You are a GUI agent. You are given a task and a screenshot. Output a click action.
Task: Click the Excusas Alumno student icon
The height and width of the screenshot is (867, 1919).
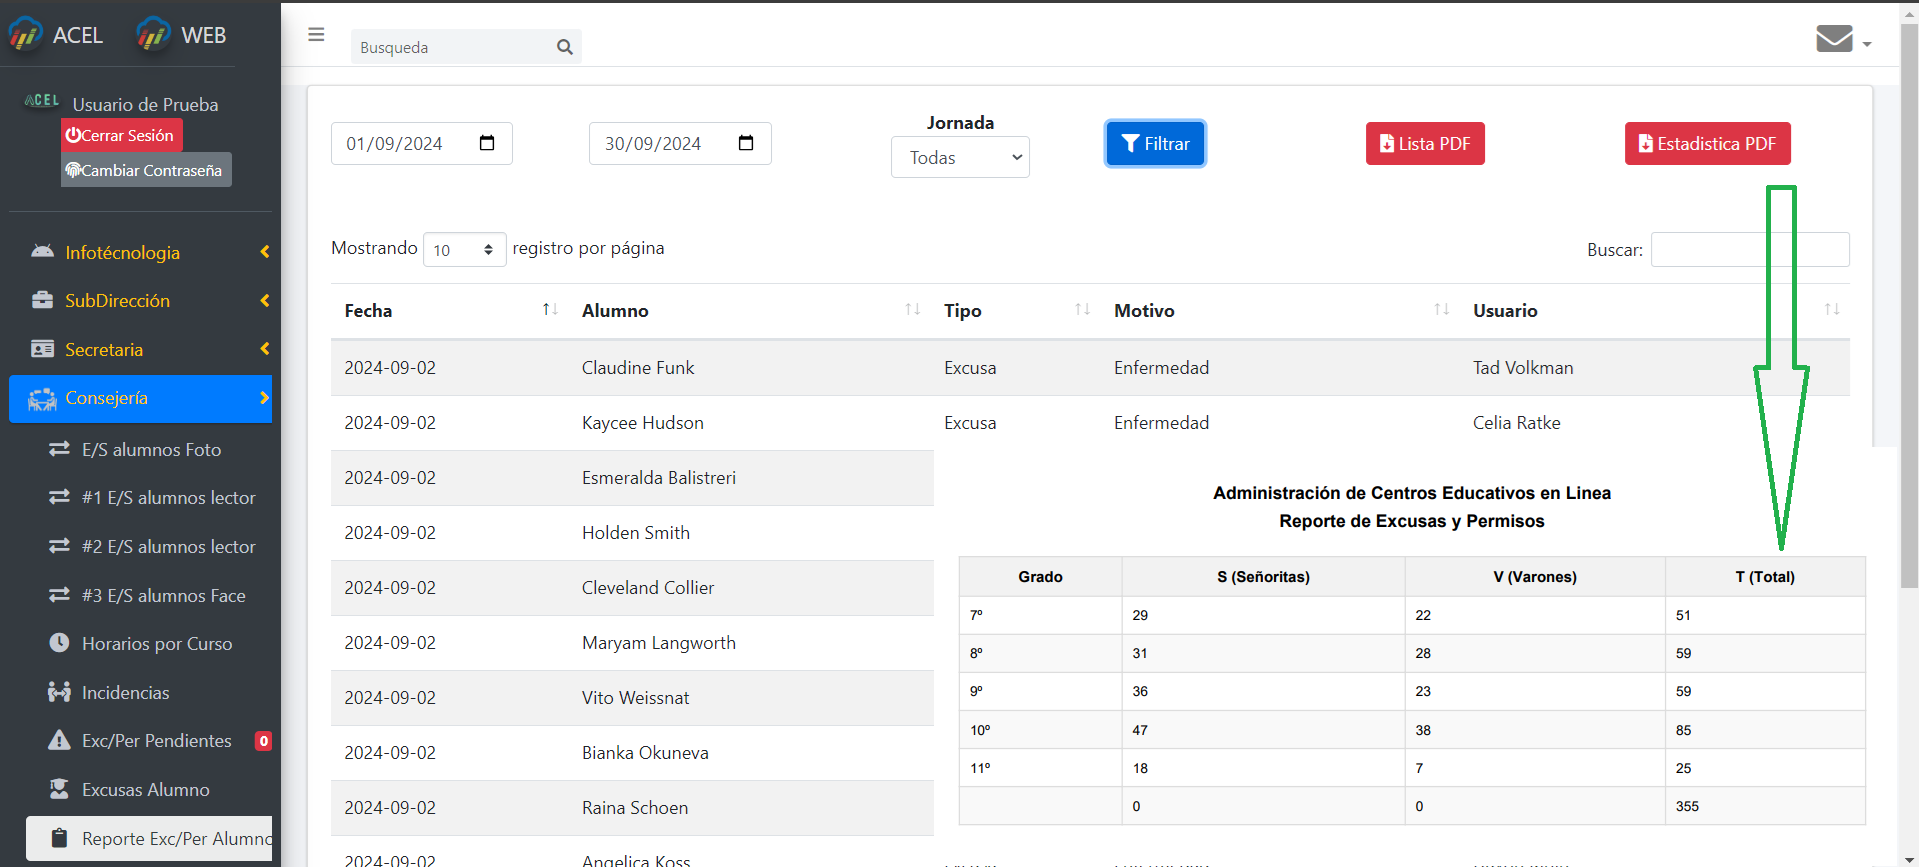coord(59,789)
